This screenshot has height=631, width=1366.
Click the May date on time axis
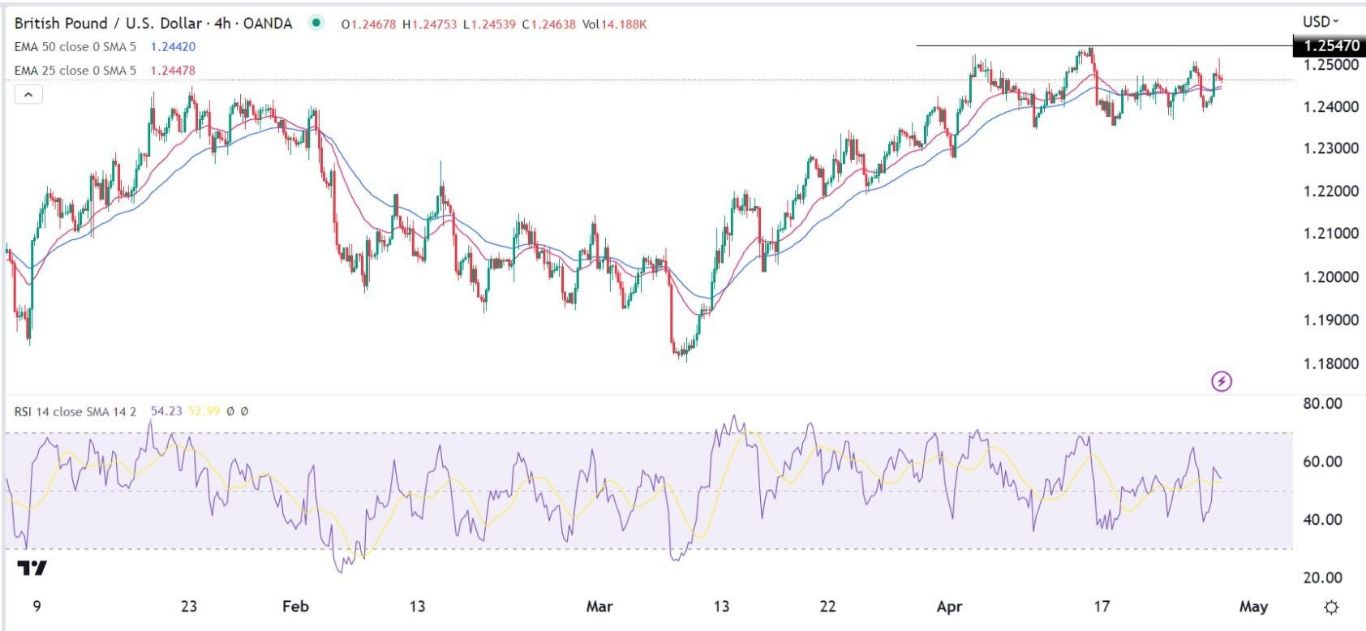point(1254,607)
